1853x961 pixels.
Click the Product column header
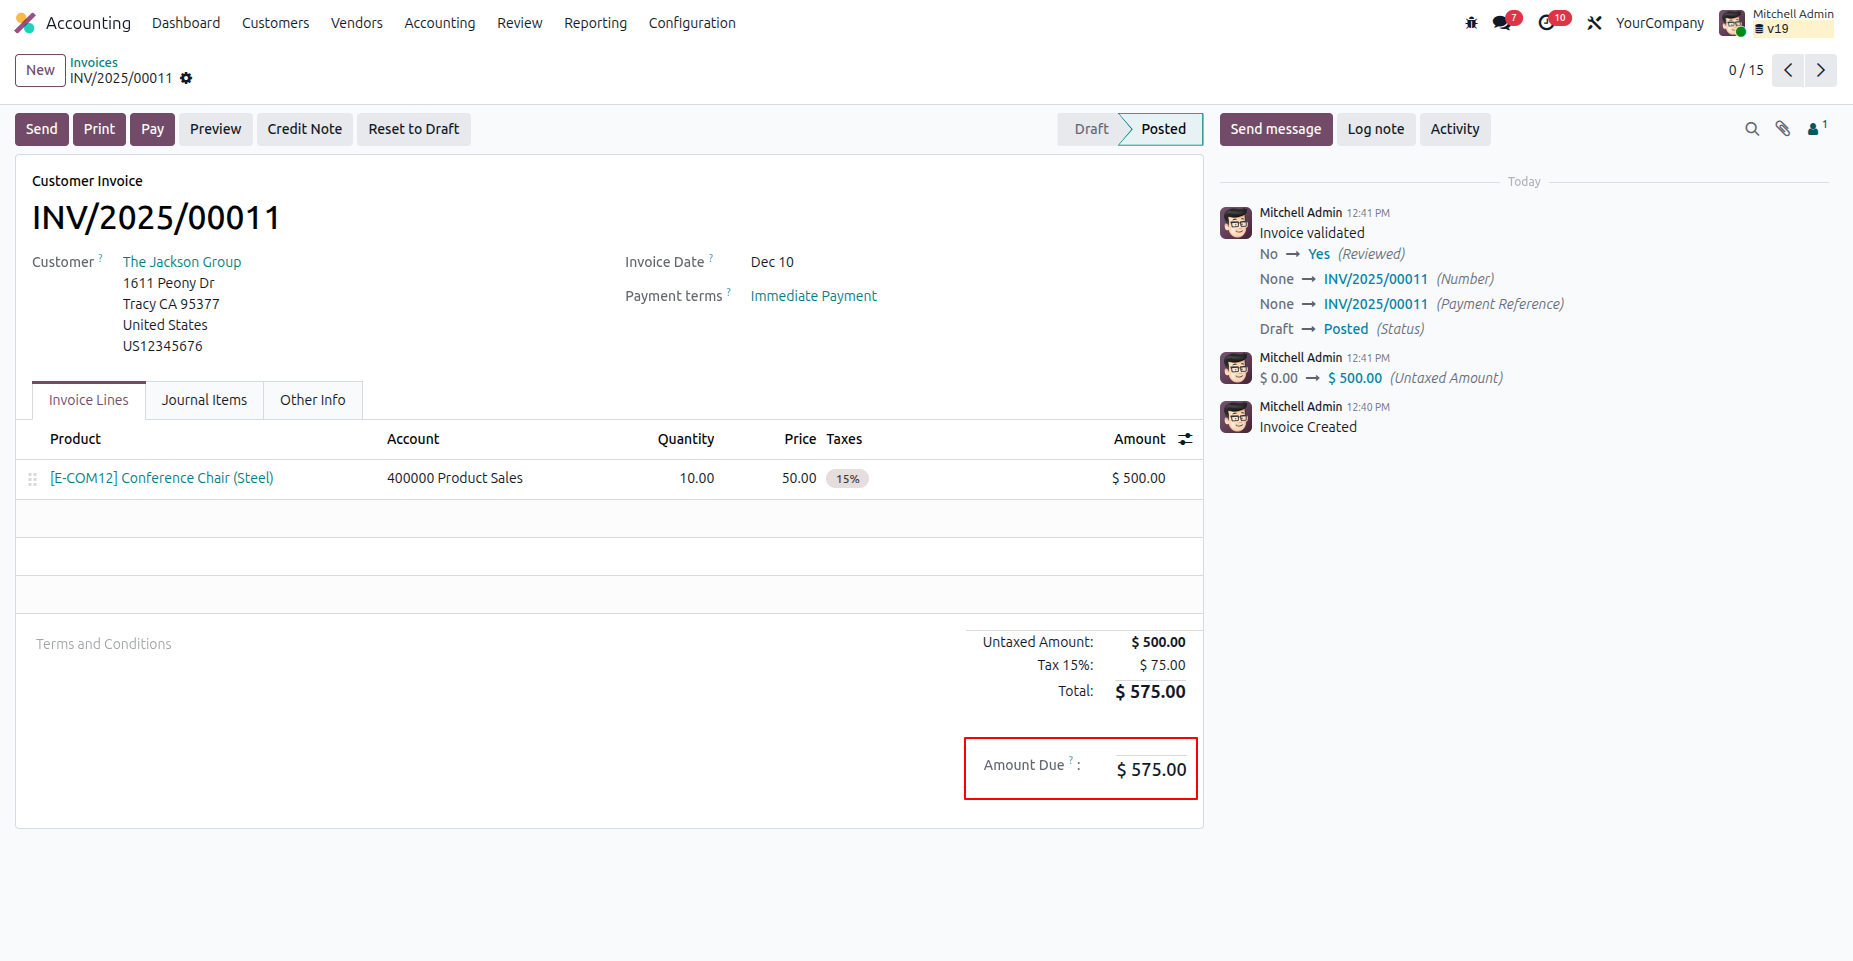point(76,439)
